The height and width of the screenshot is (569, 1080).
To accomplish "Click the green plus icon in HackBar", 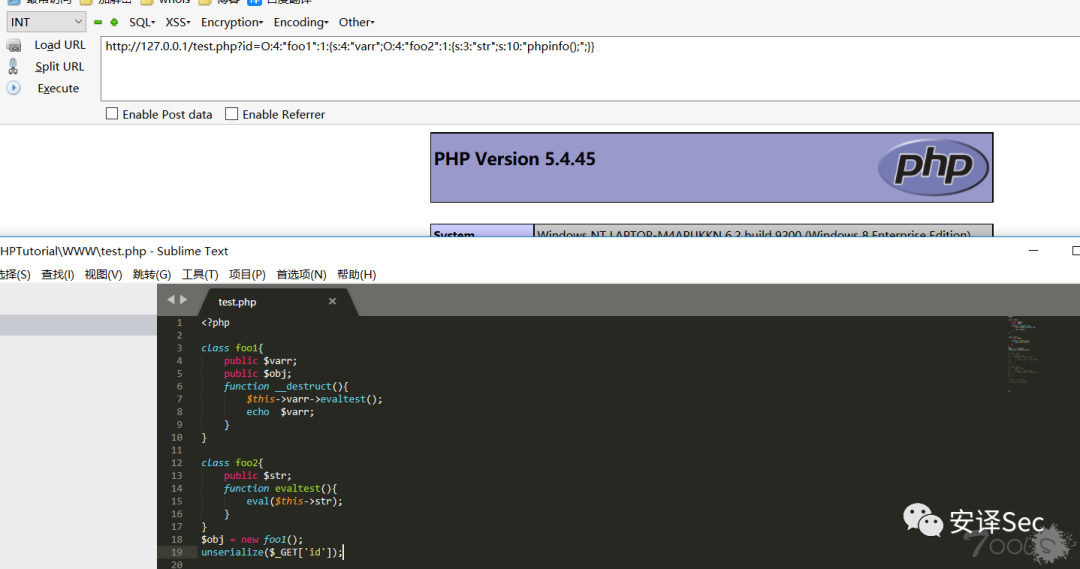I will tap(114, 22).
